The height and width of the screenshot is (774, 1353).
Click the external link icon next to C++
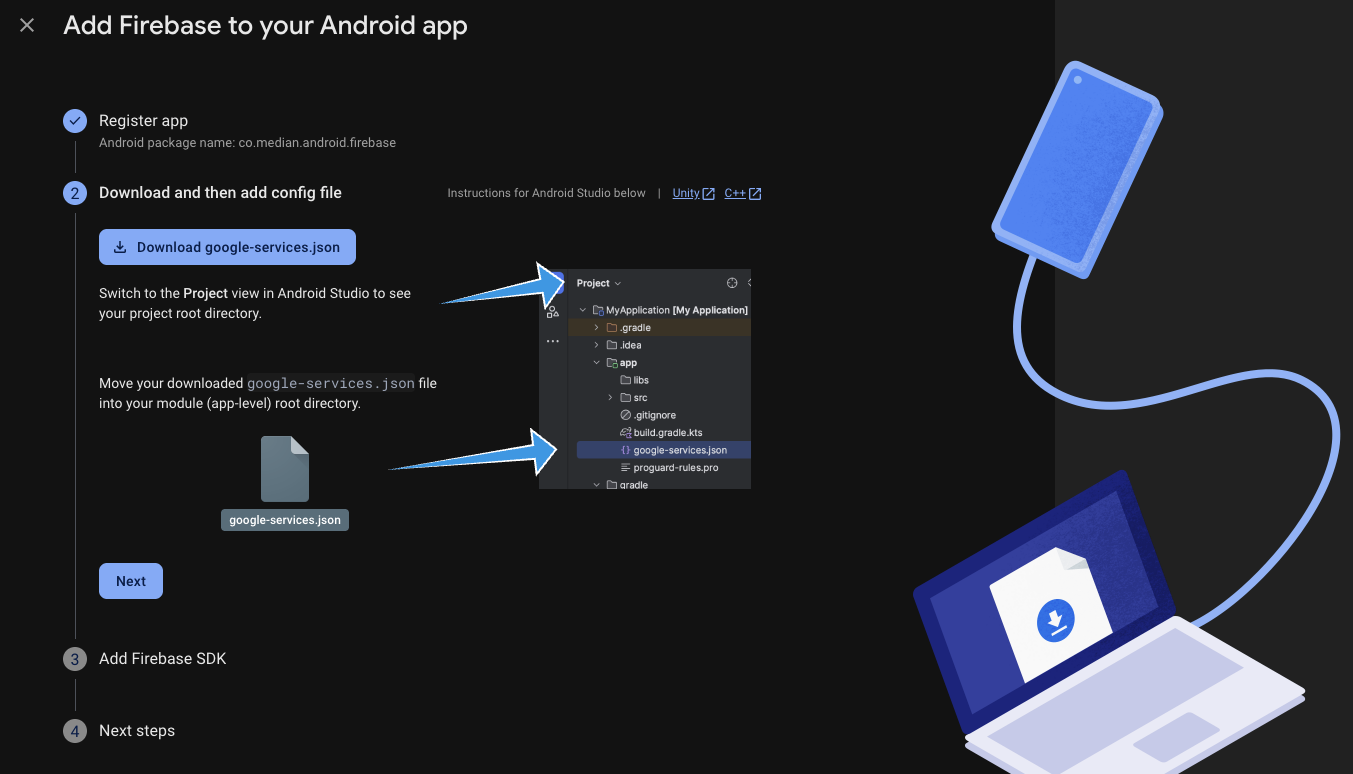pyautogui.click(x=755, y=194)
